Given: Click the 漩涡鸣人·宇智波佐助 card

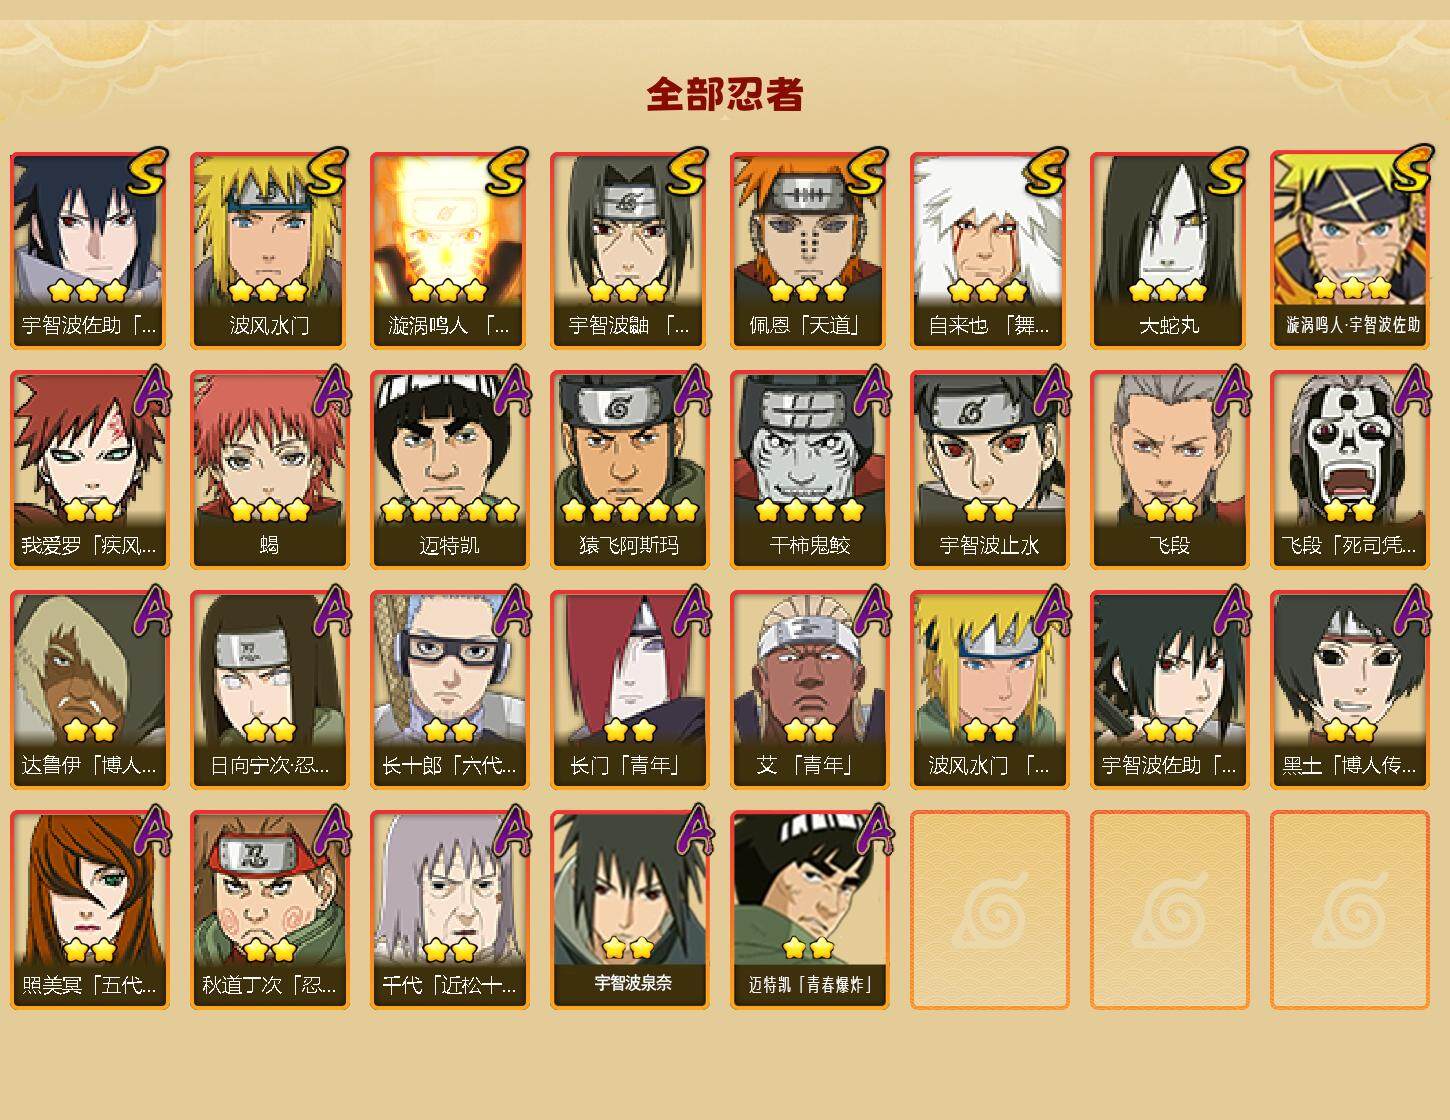Looking at the screenshot, I should pos(1350,250).
